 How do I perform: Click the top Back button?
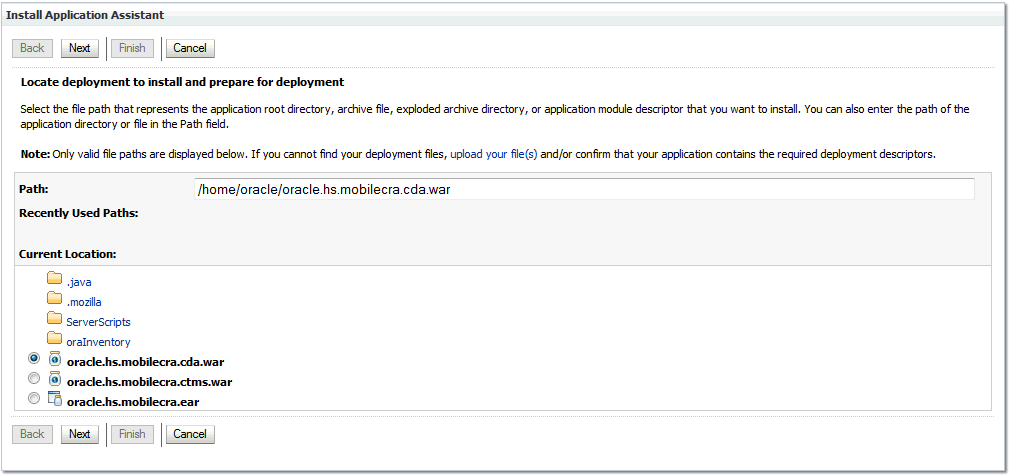pos(32,48)
